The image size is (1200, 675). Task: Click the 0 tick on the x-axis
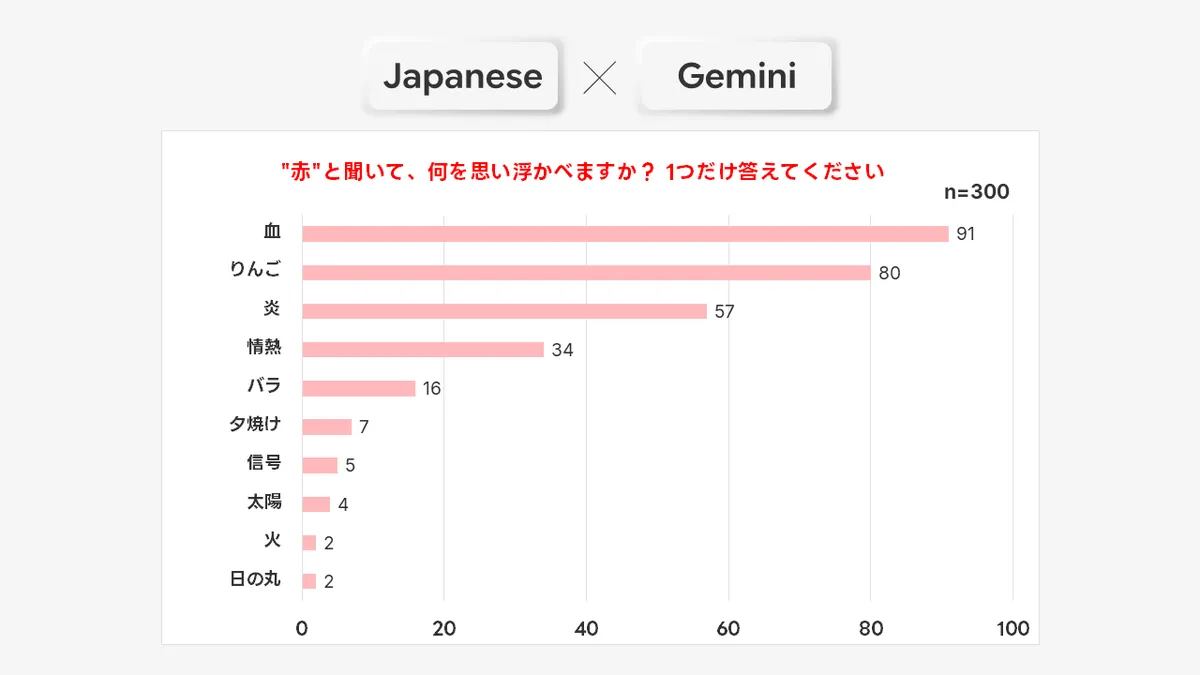coord(302,629)
